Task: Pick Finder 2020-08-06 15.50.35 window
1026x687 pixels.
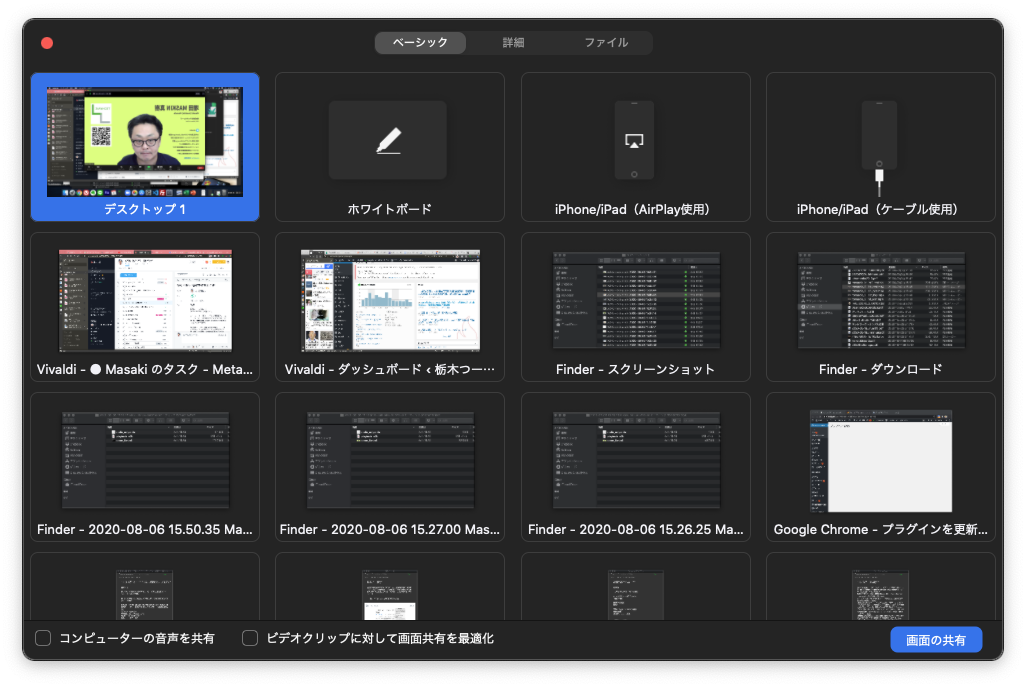Action: [x=145, y=461]
